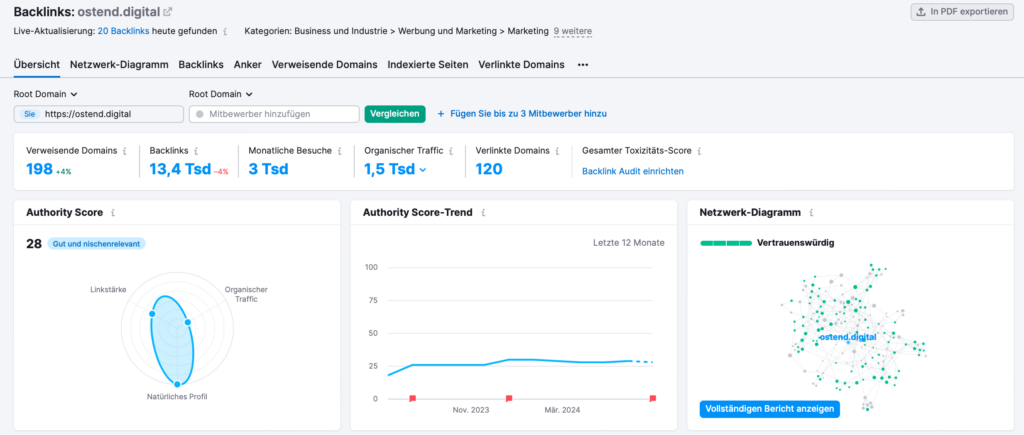
Task: Click info icon next to Verweisende Domains
Action: (x=125, y=151)
